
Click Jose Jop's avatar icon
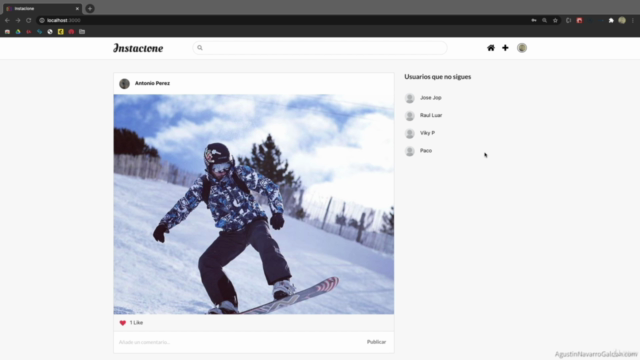(x=409, y=98)
